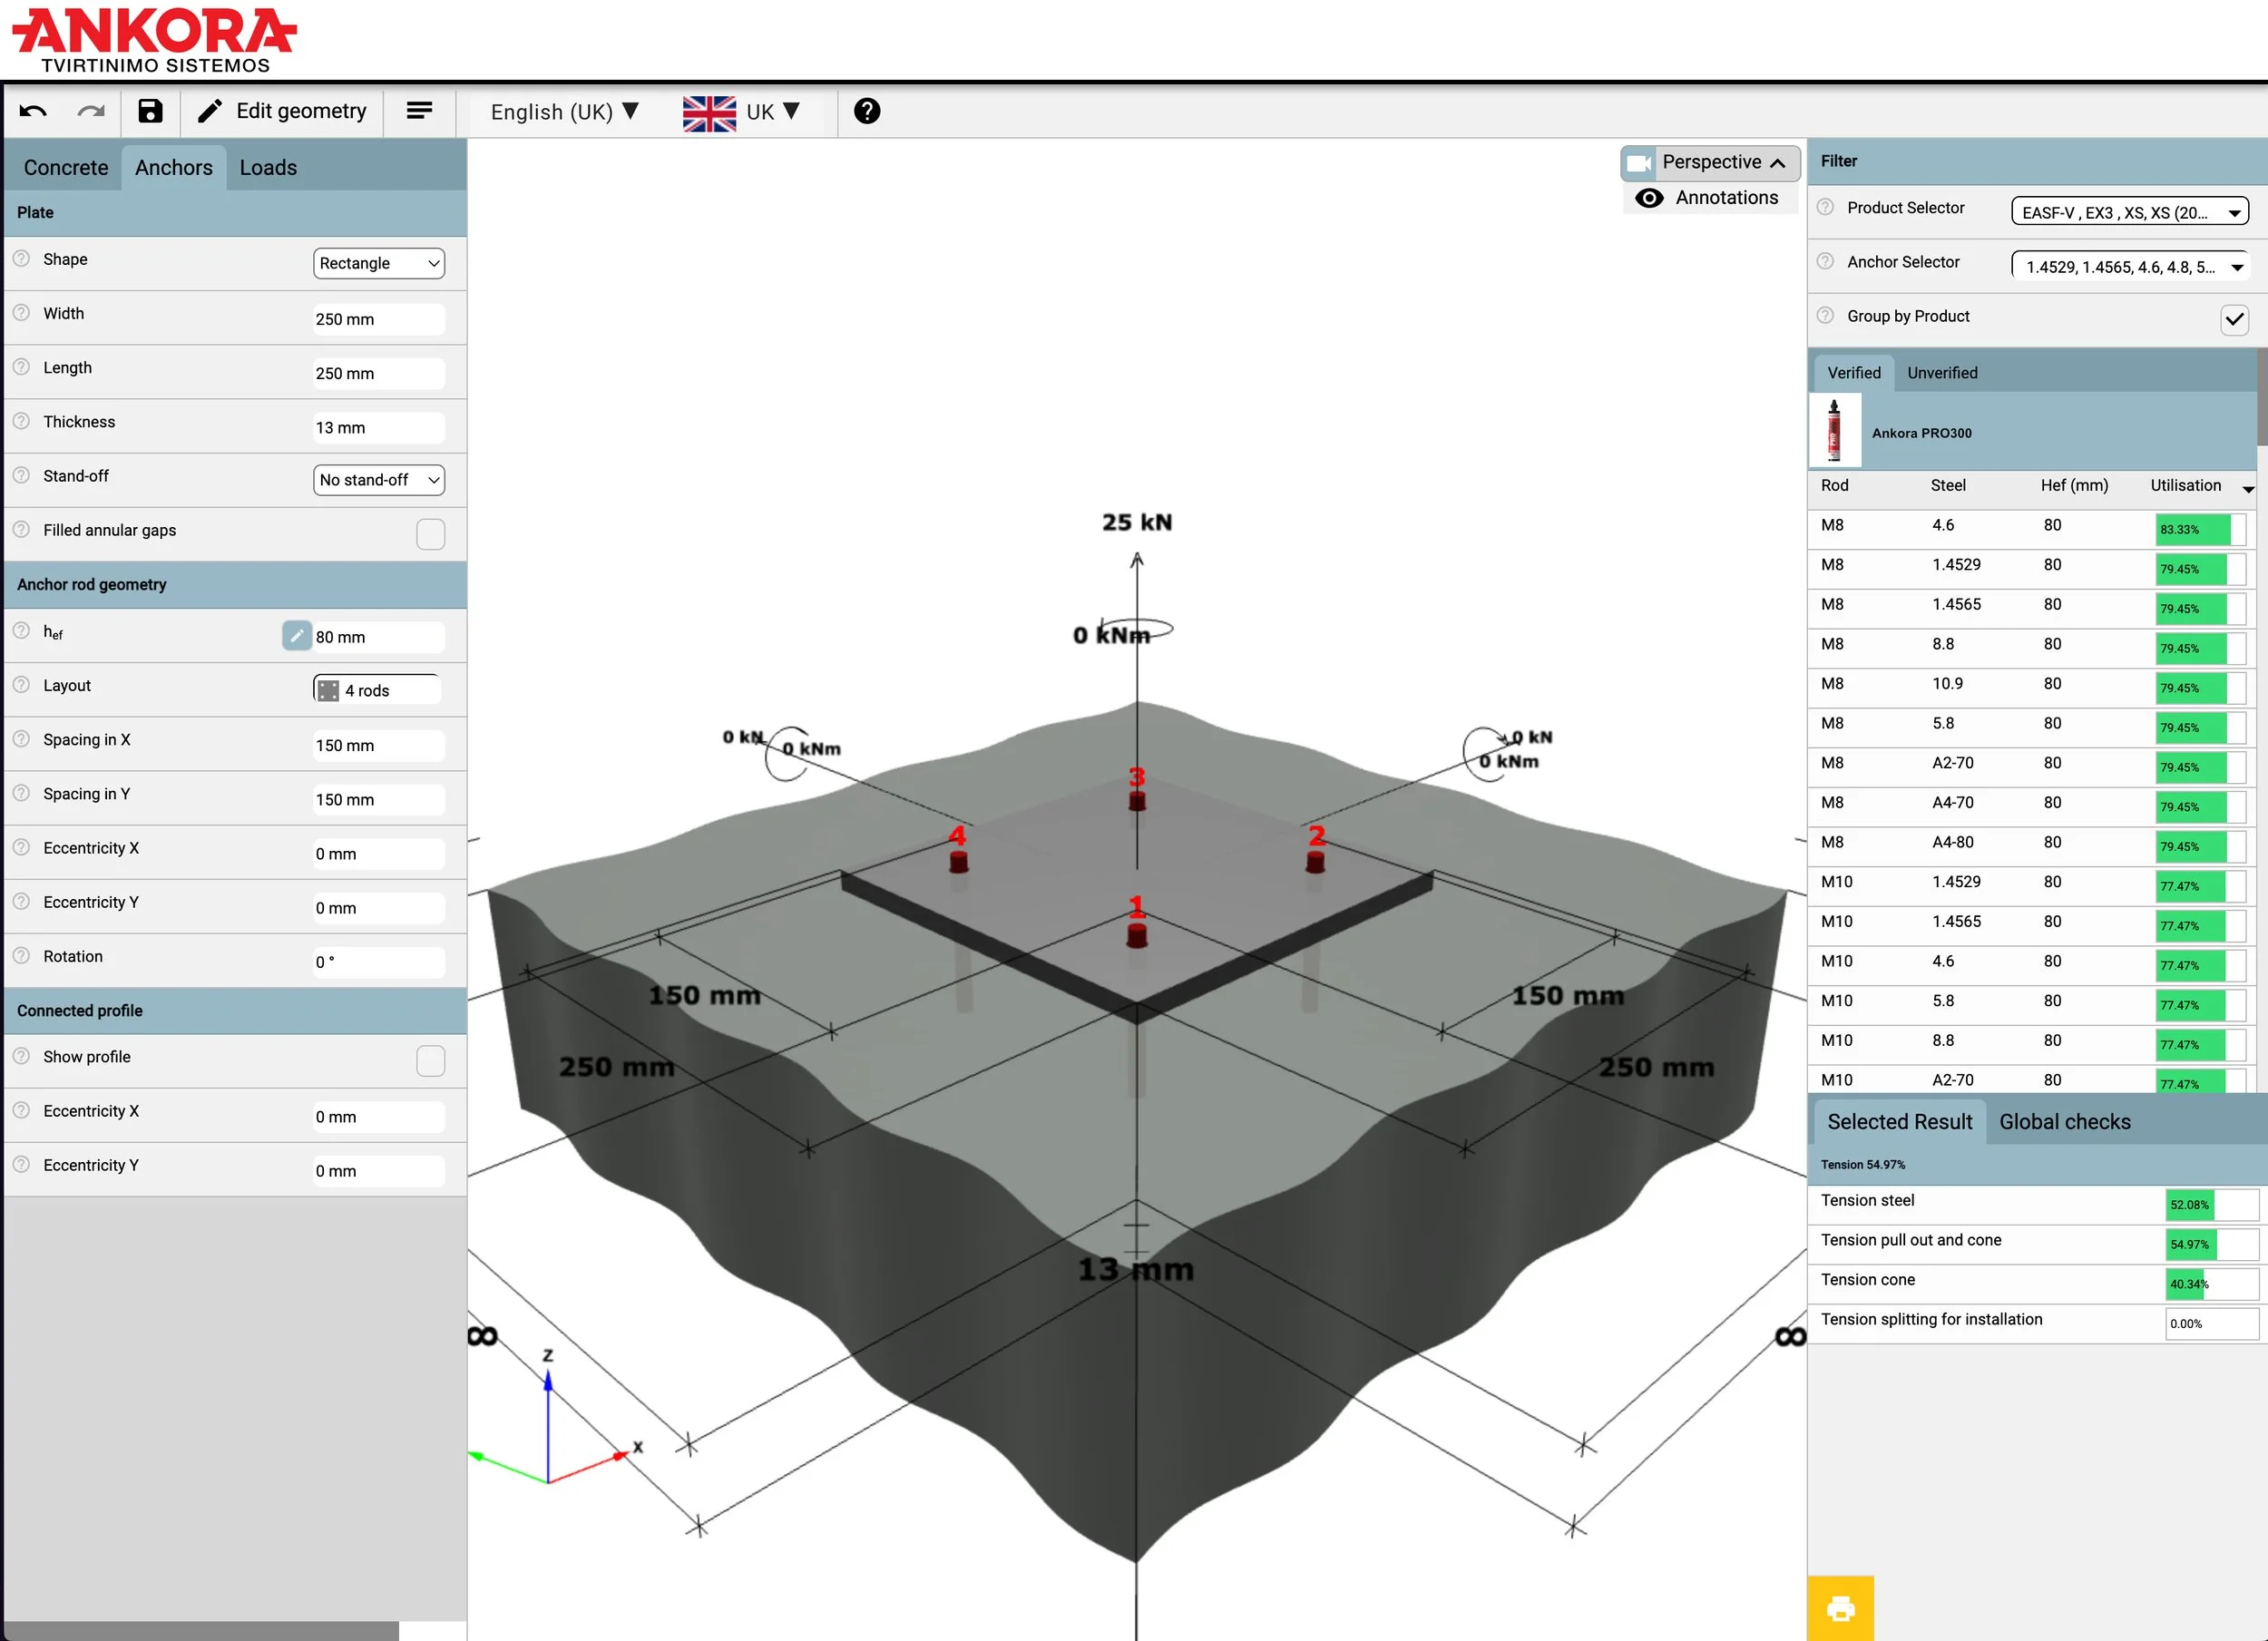The width and height of the screenshot is (2268, 1641).
Task: Open the hamburger menu icon
Action: tap(419, 111)
